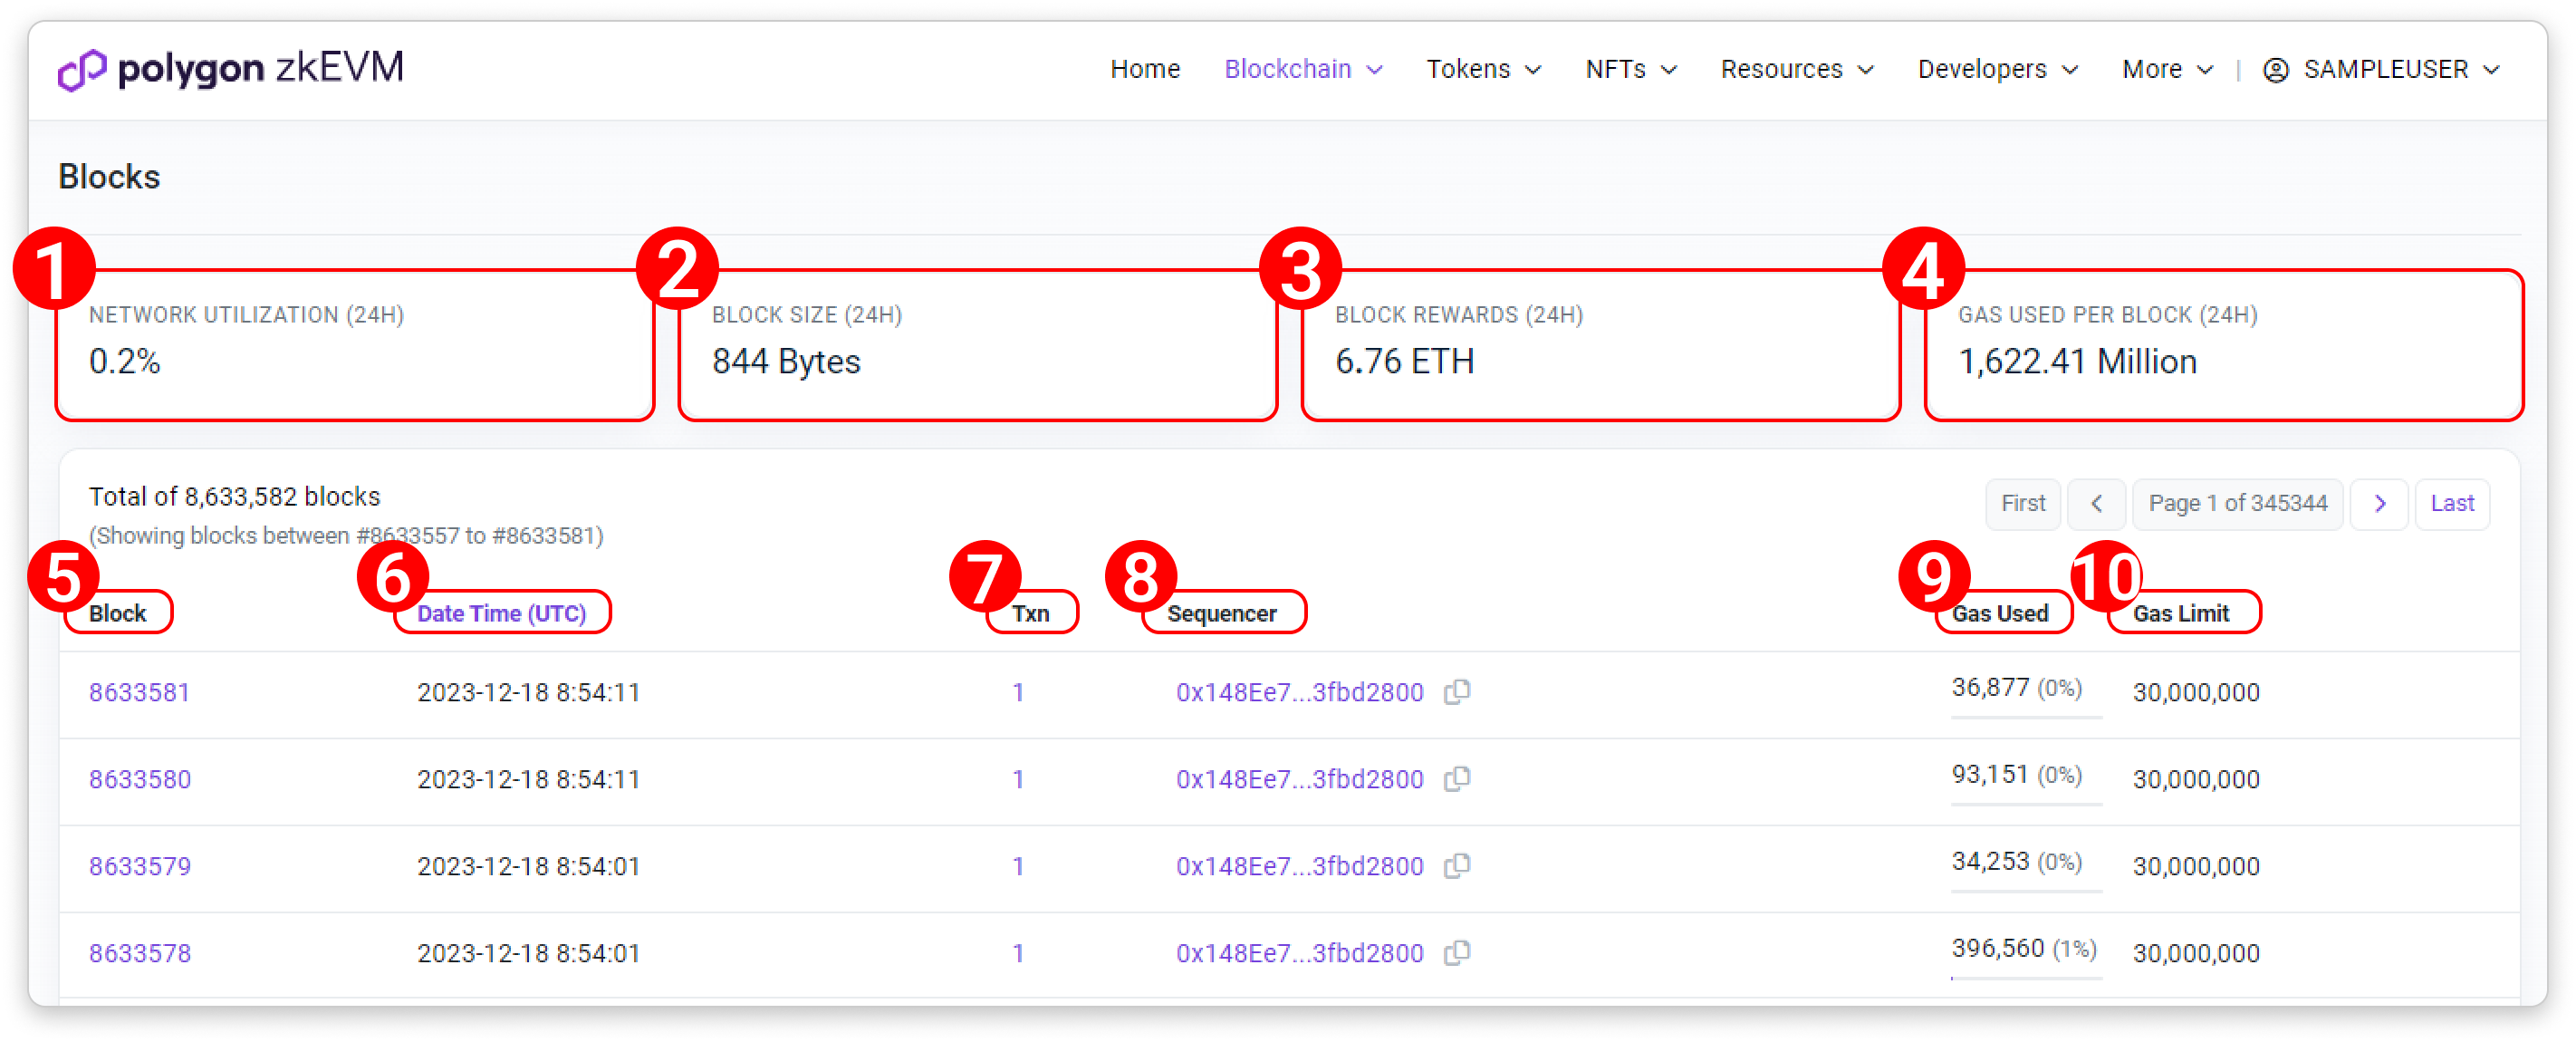Go to Home in navigation
2576x1042 pixels.
click(1144, 69)
